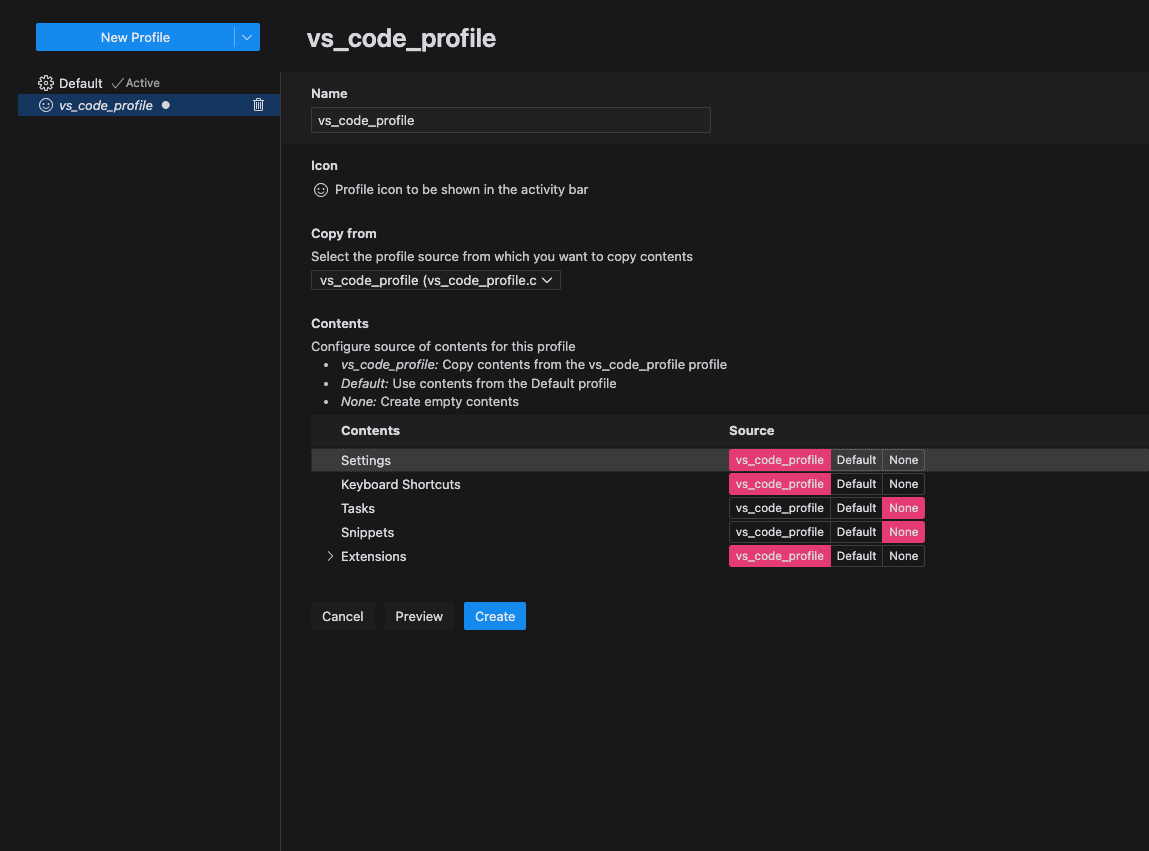
Task: Open the Copy from dropdown
Action: click(435, 280)
